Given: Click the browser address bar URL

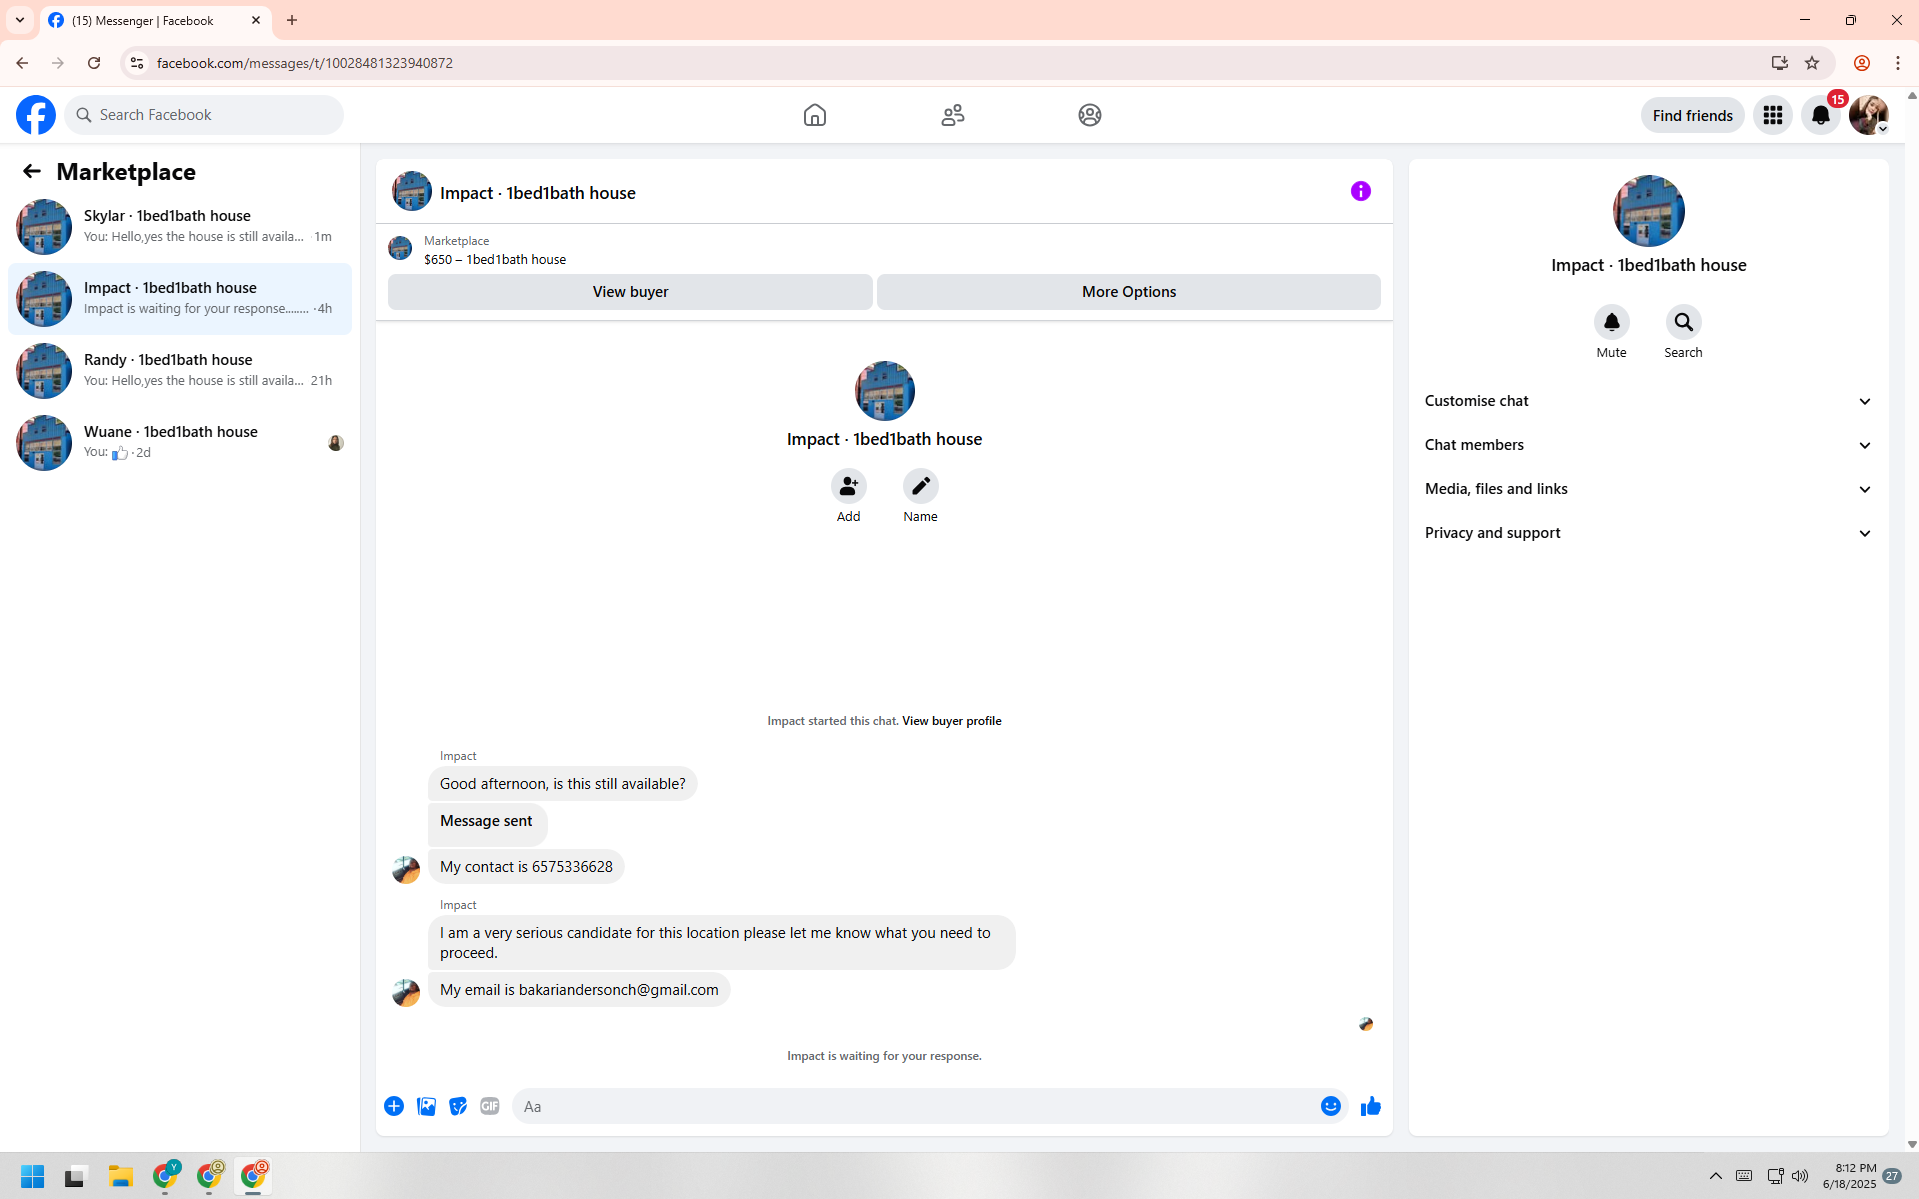Looking at the screenshot, I should pyautogui.click(x=305, y=63).
